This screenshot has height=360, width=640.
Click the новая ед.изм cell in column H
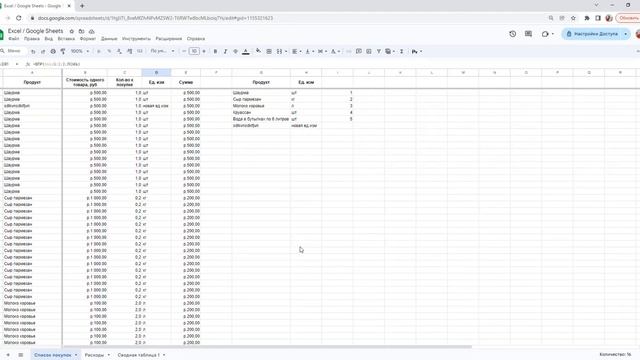pyautogui.click(x=306, y=126)
